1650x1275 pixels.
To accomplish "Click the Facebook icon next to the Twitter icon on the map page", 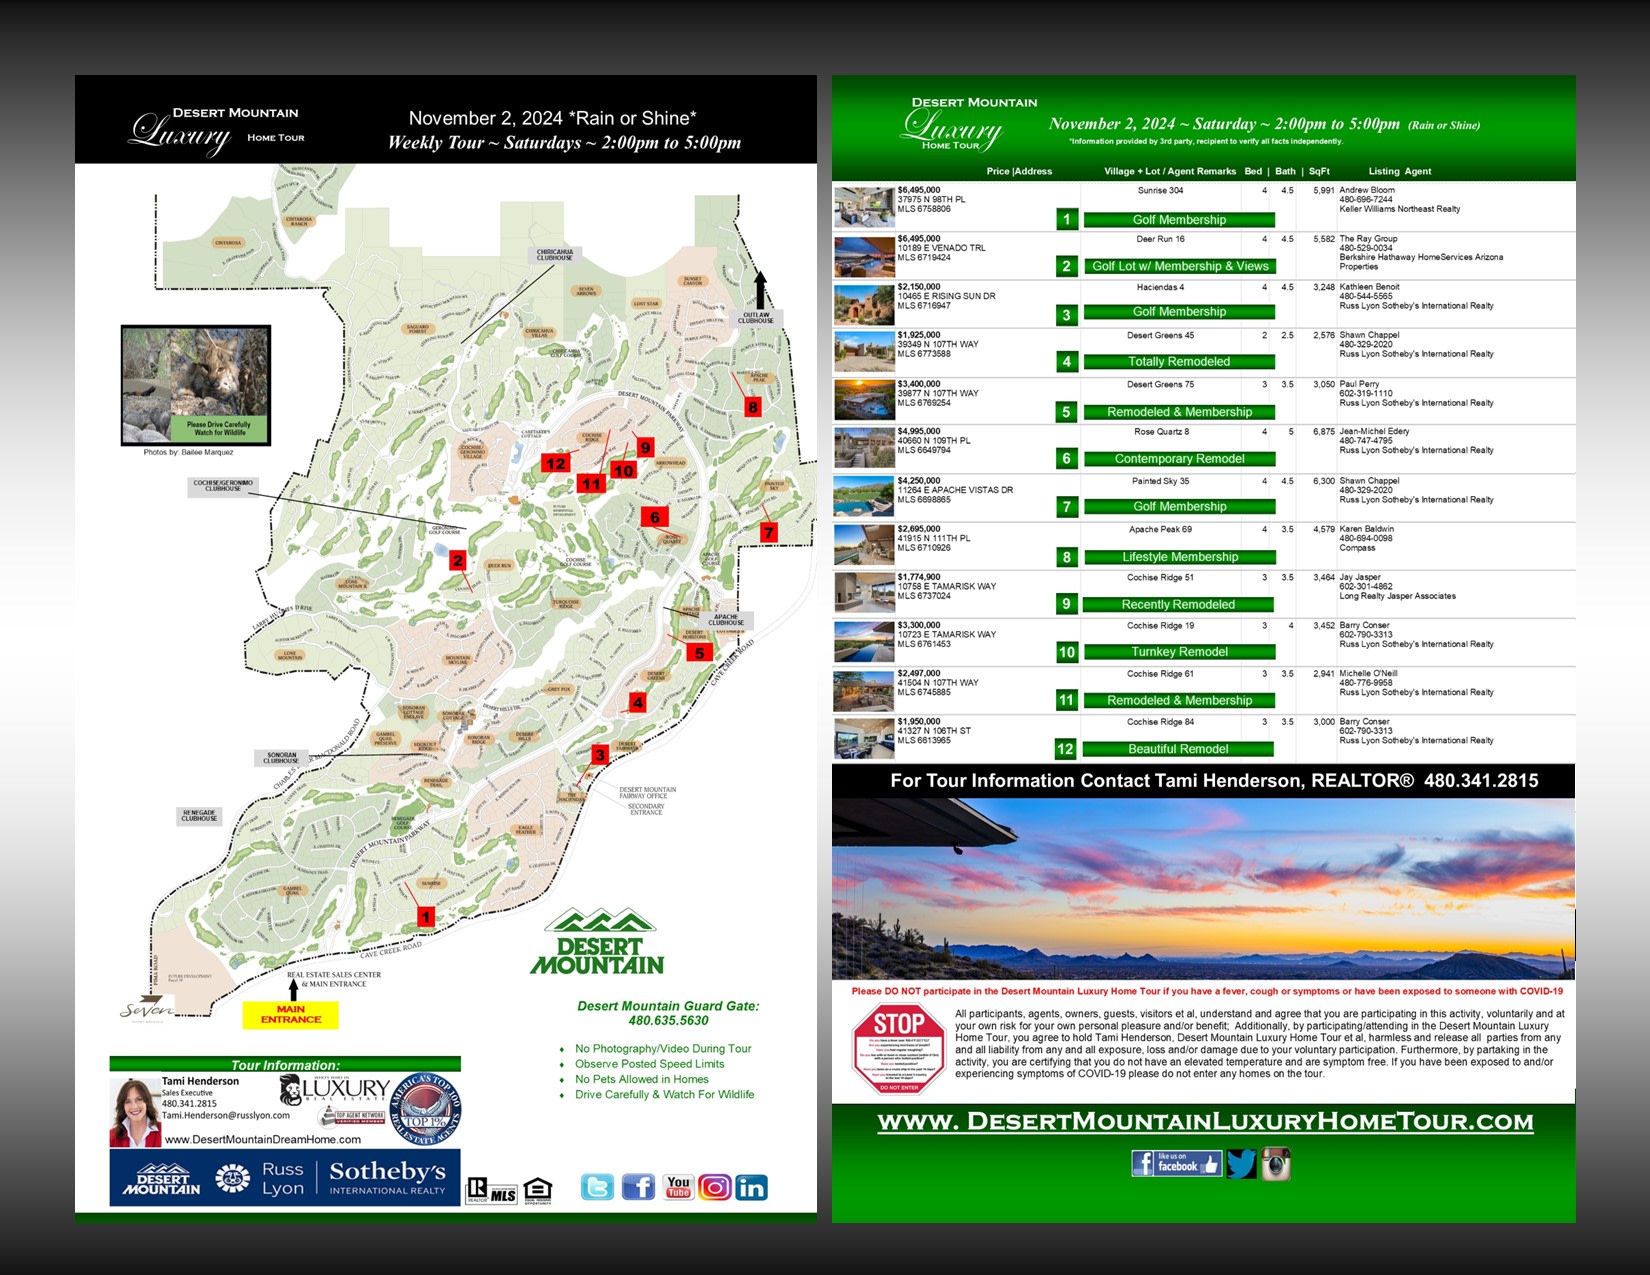I will 638,1187.
